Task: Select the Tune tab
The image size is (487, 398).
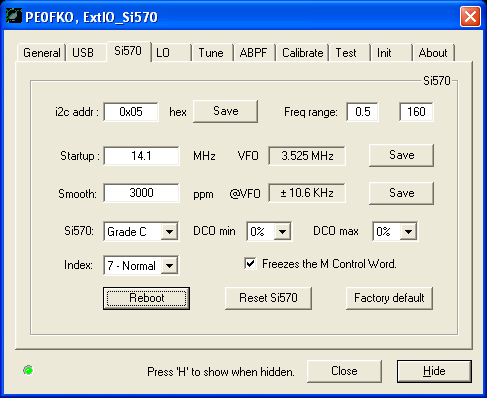Action: point(211,53)
